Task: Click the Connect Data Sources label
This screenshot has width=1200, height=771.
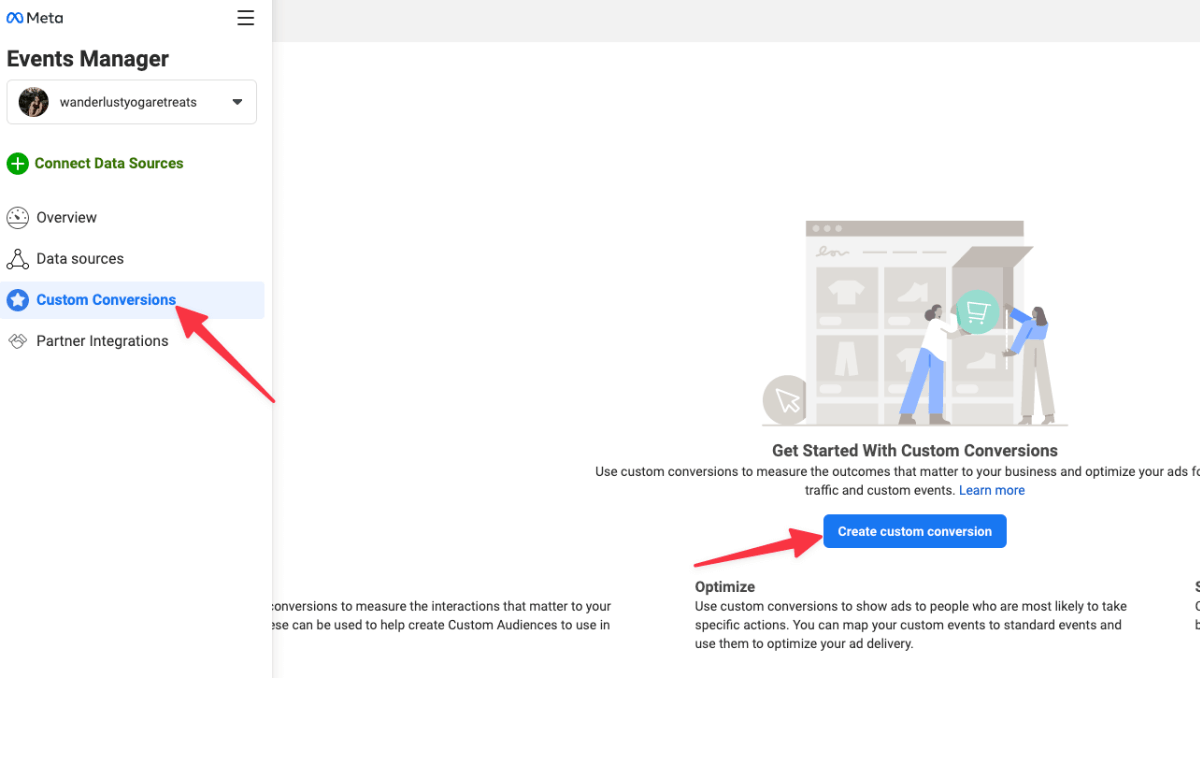Action: (108, 163)
